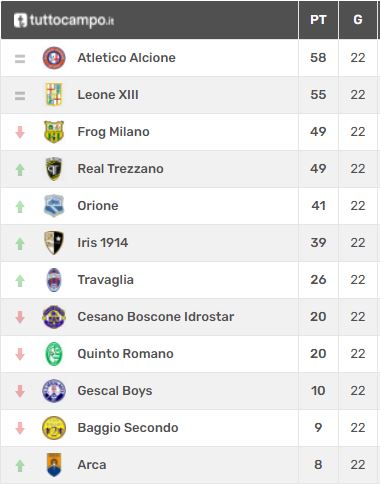Click the Arca team crest
Screen dimensions: 380x484
click(54, 465)
